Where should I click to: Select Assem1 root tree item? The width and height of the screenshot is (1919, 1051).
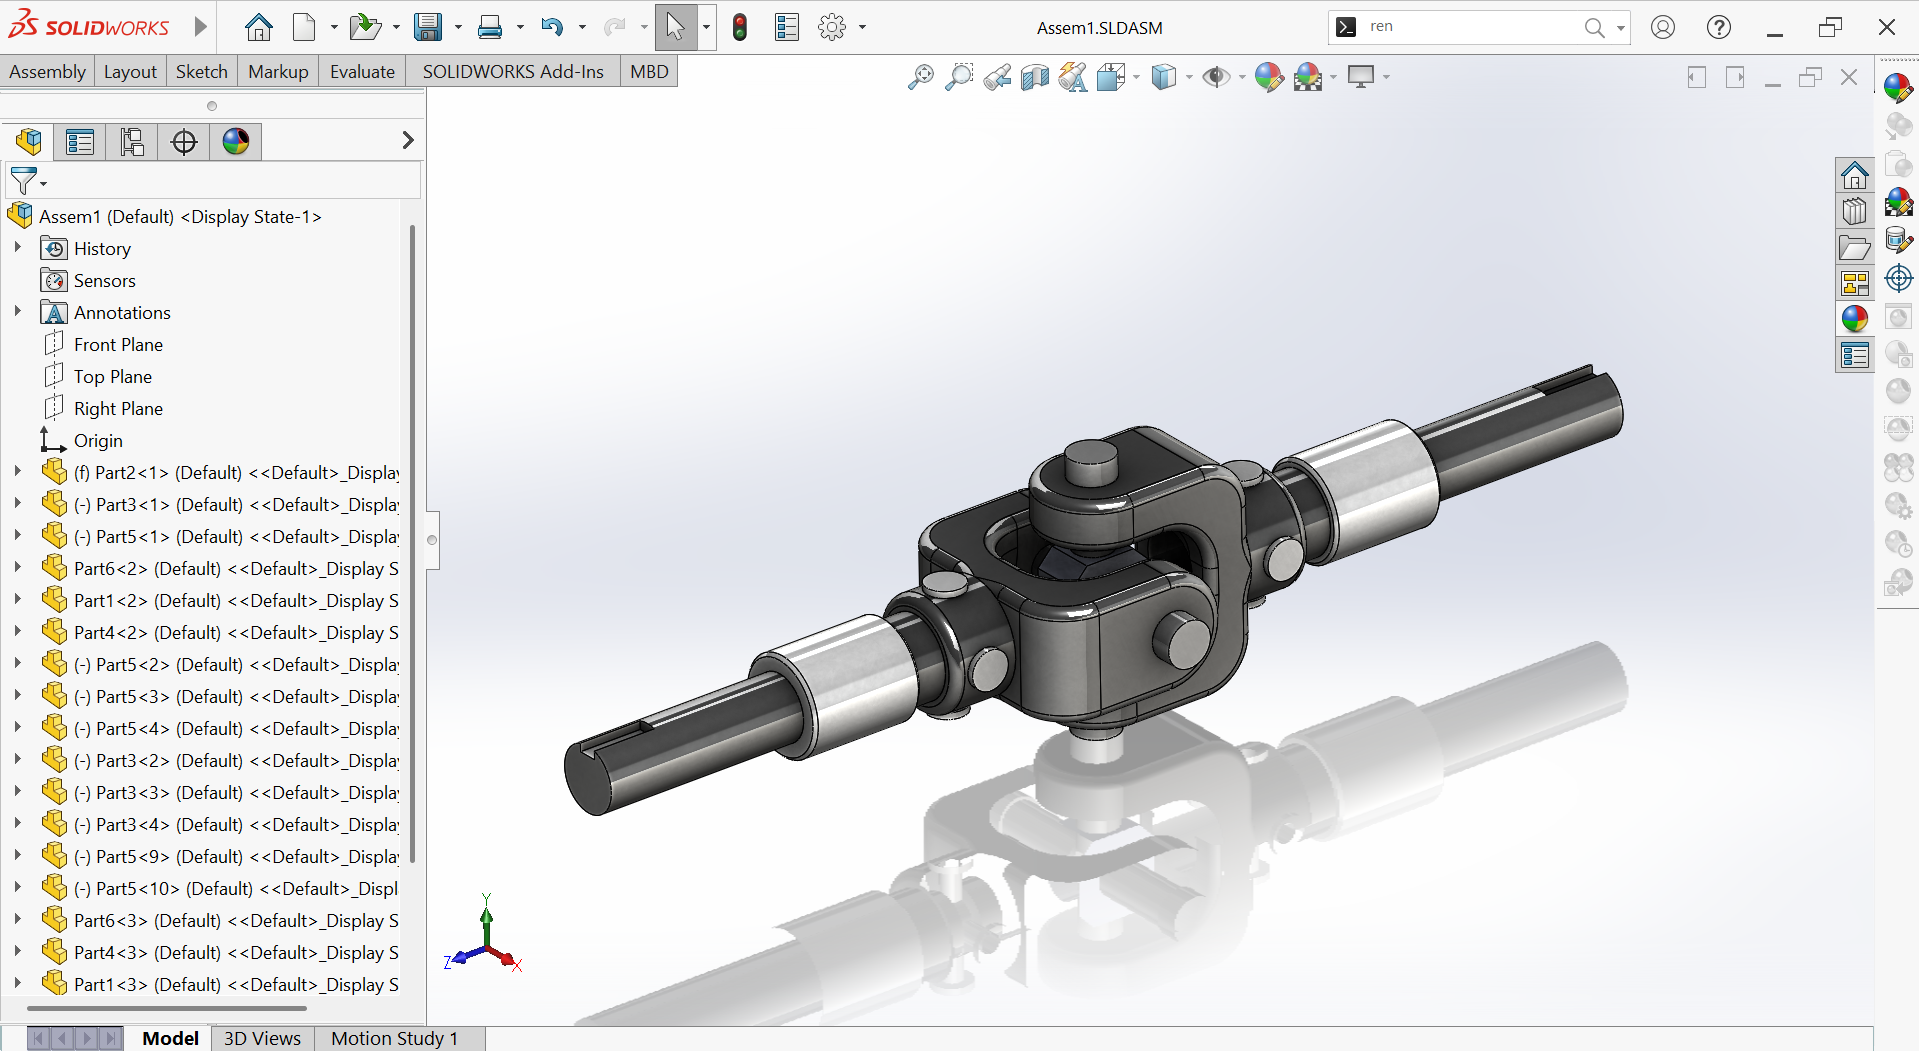pos(180,217)
